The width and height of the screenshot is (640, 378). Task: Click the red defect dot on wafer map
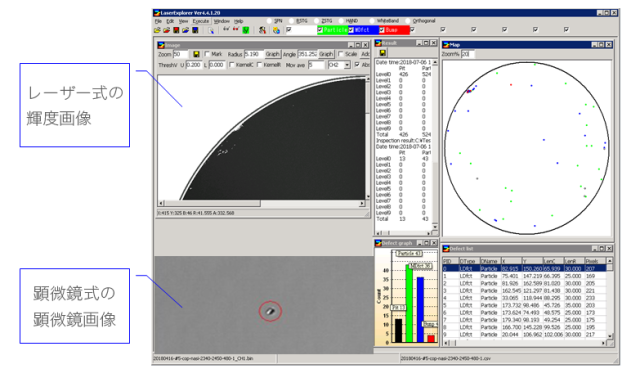click(511, 85)
